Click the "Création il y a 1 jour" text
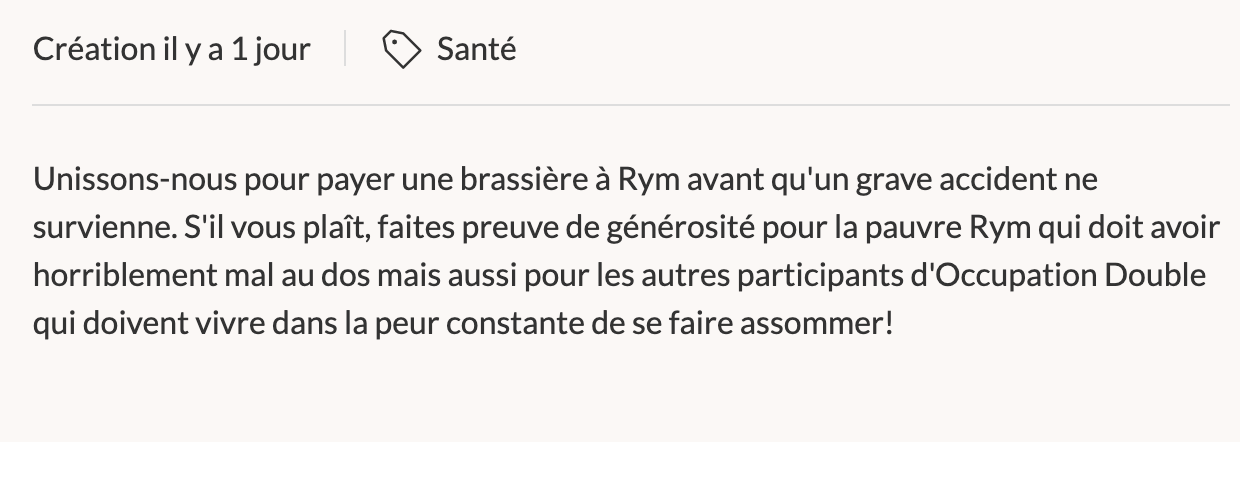Image resolution: width=1240 pixels, height=502 pixels. point(172,49)
